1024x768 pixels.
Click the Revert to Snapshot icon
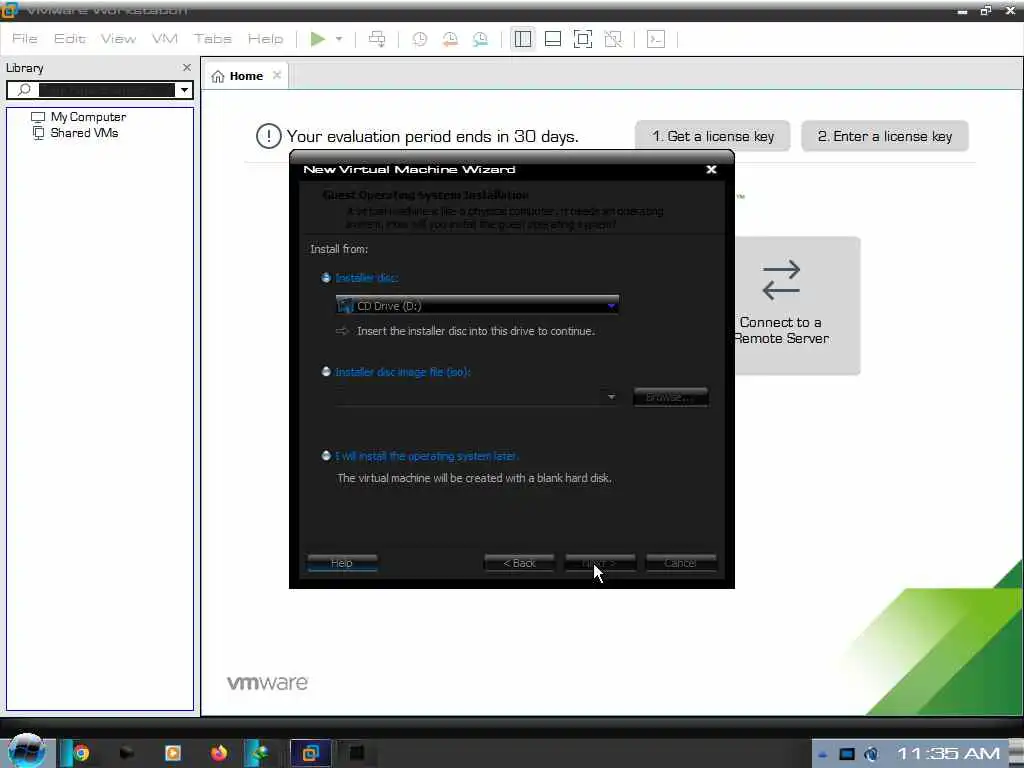pyautogui.click(x=450, y=39)
